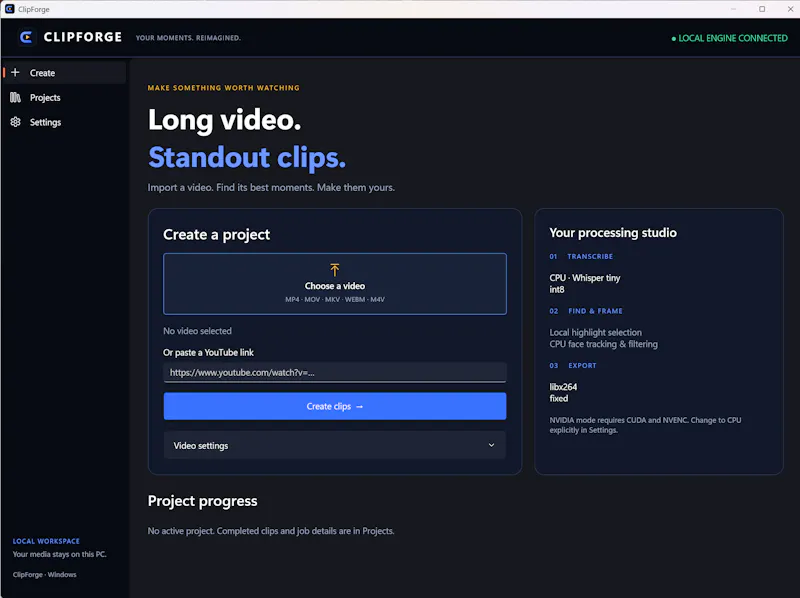
Task: Click 'CPU face tracking & filtering' text
Action: point(604,344)
